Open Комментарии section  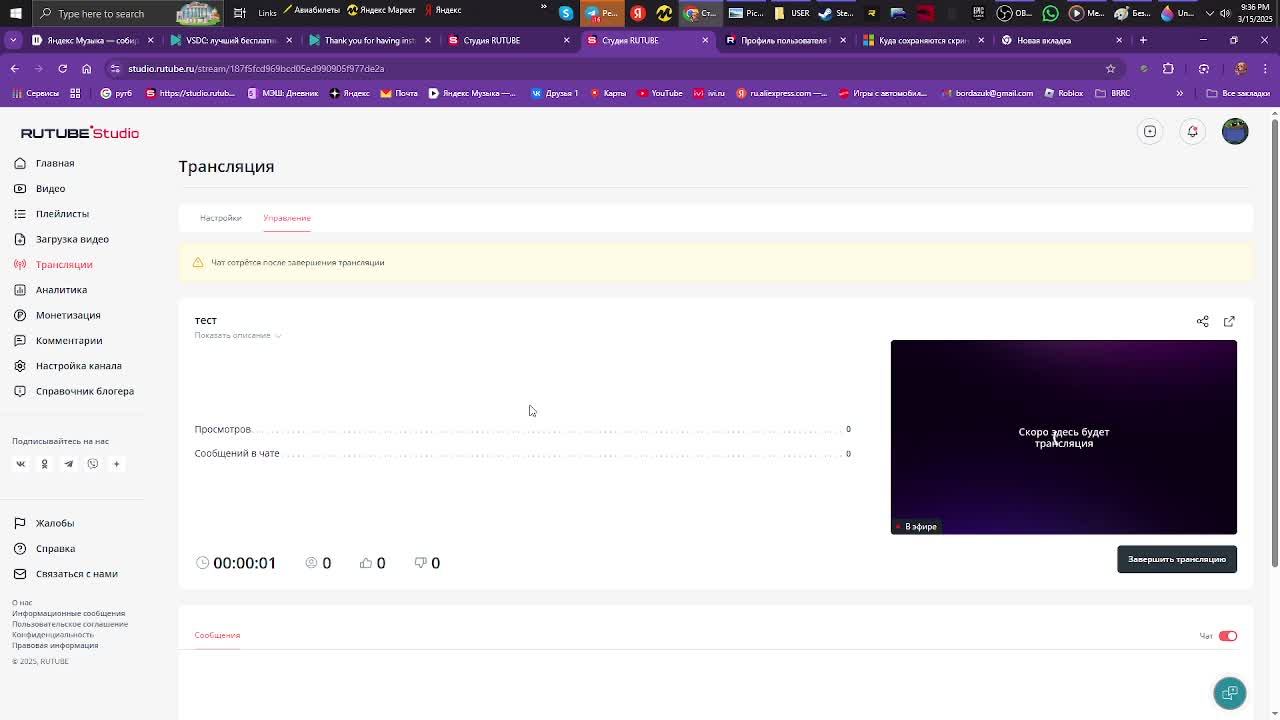[69, 340]
